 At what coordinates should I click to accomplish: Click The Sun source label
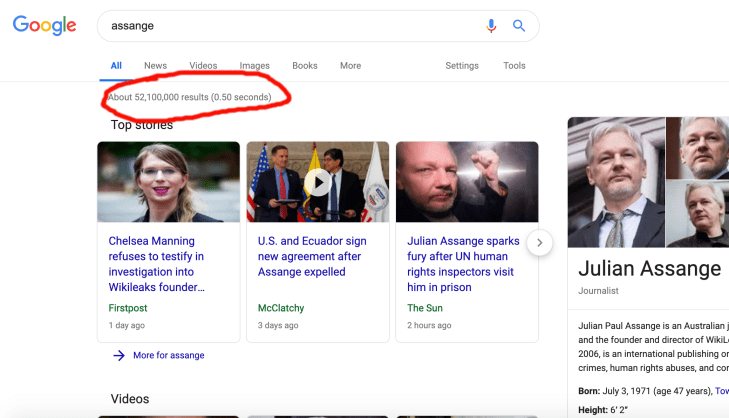425,308
